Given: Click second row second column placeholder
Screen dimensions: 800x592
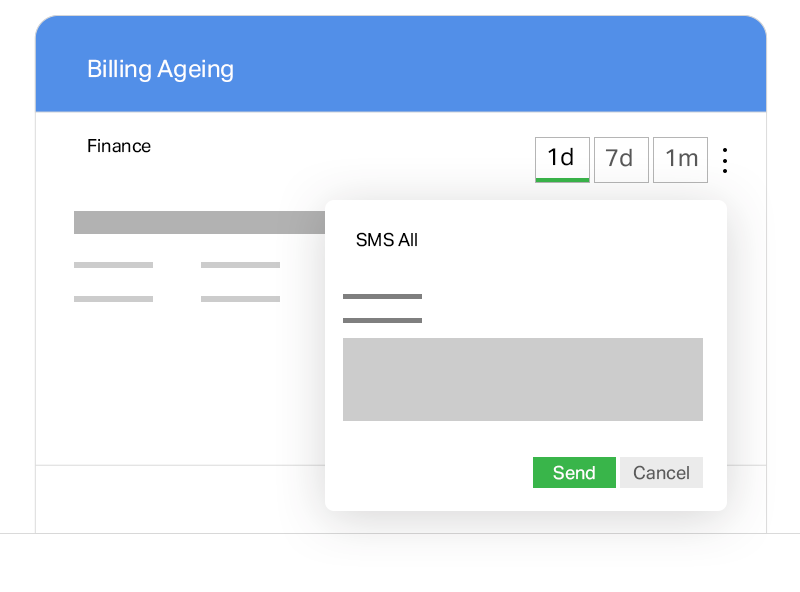Looking at the screenshot, I should click(240, 299).
